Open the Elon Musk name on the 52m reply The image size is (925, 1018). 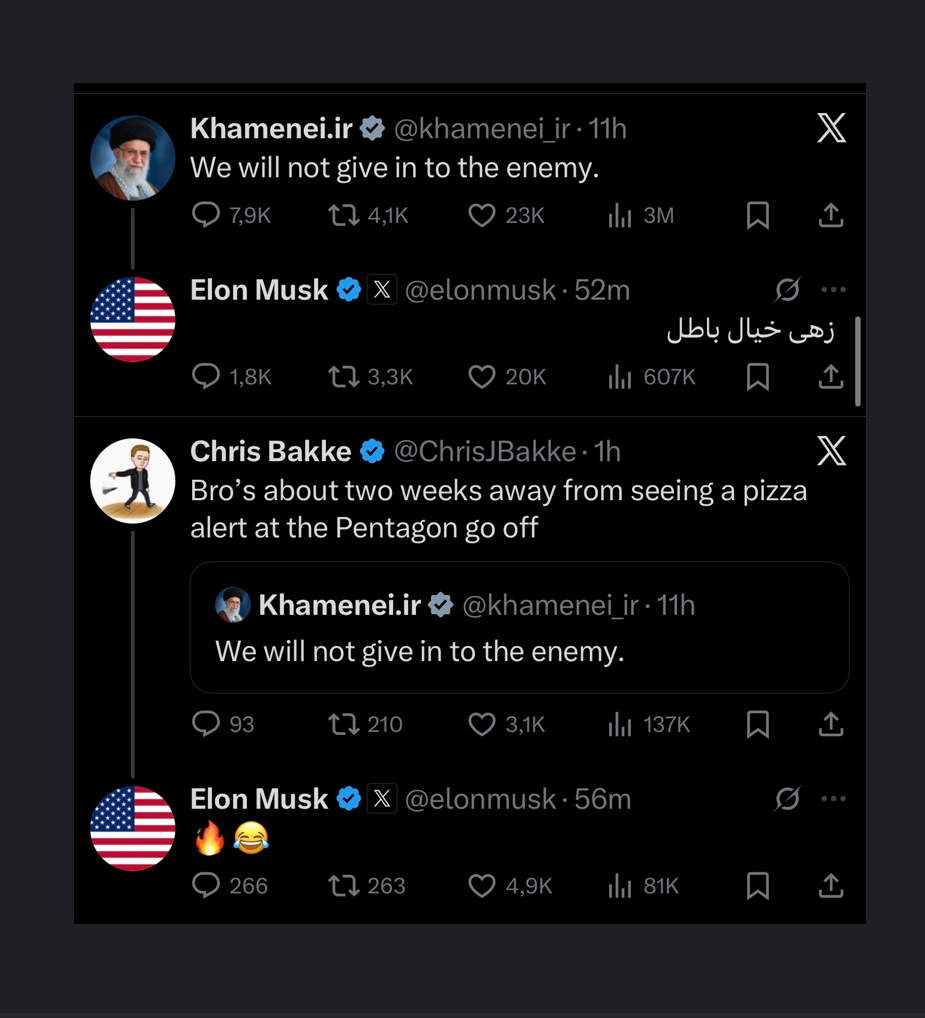(x=259, y=290)
